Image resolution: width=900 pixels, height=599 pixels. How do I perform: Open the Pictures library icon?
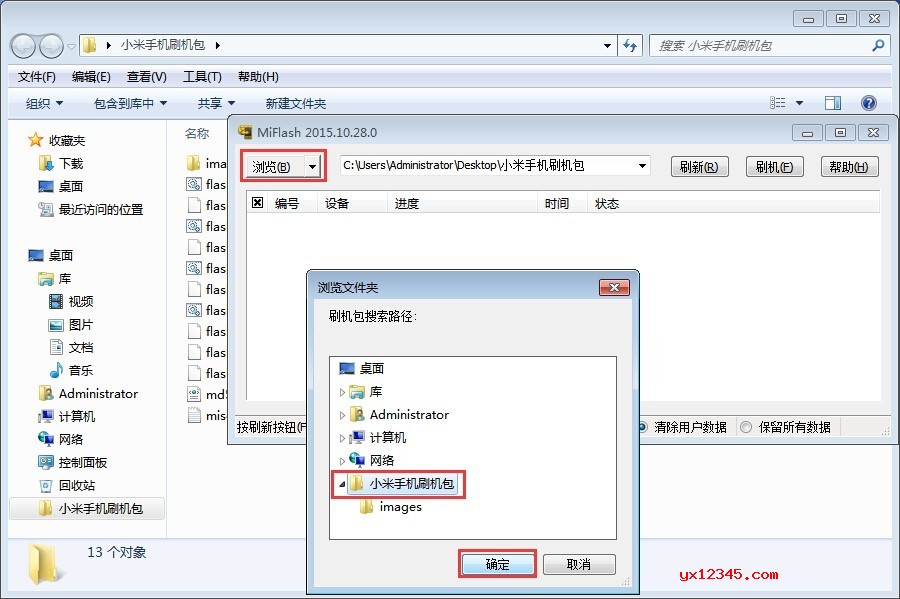[56, 325]
